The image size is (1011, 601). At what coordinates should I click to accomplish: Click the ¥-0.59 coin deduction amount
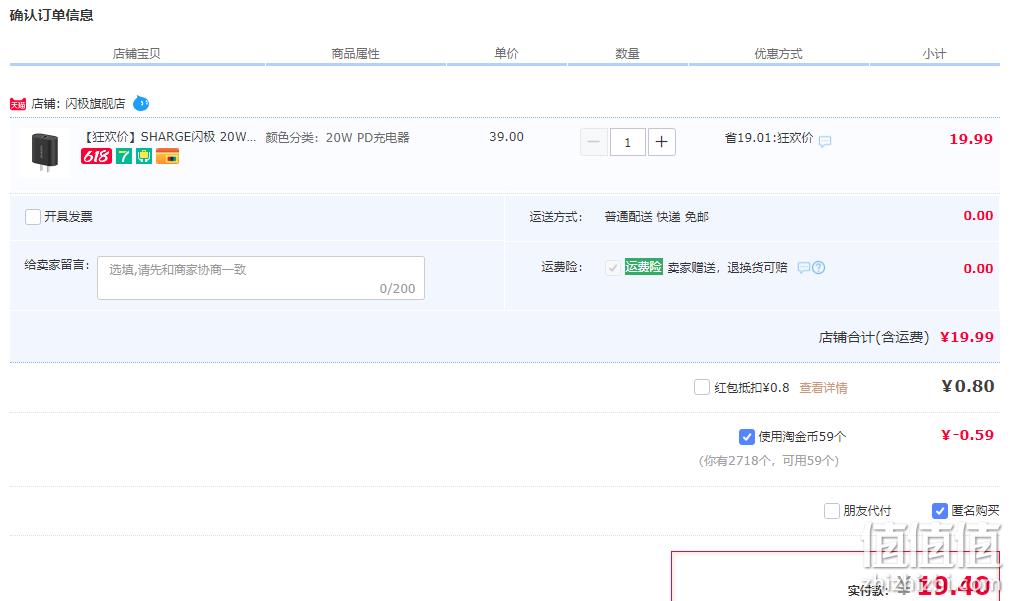coord(967,435)
